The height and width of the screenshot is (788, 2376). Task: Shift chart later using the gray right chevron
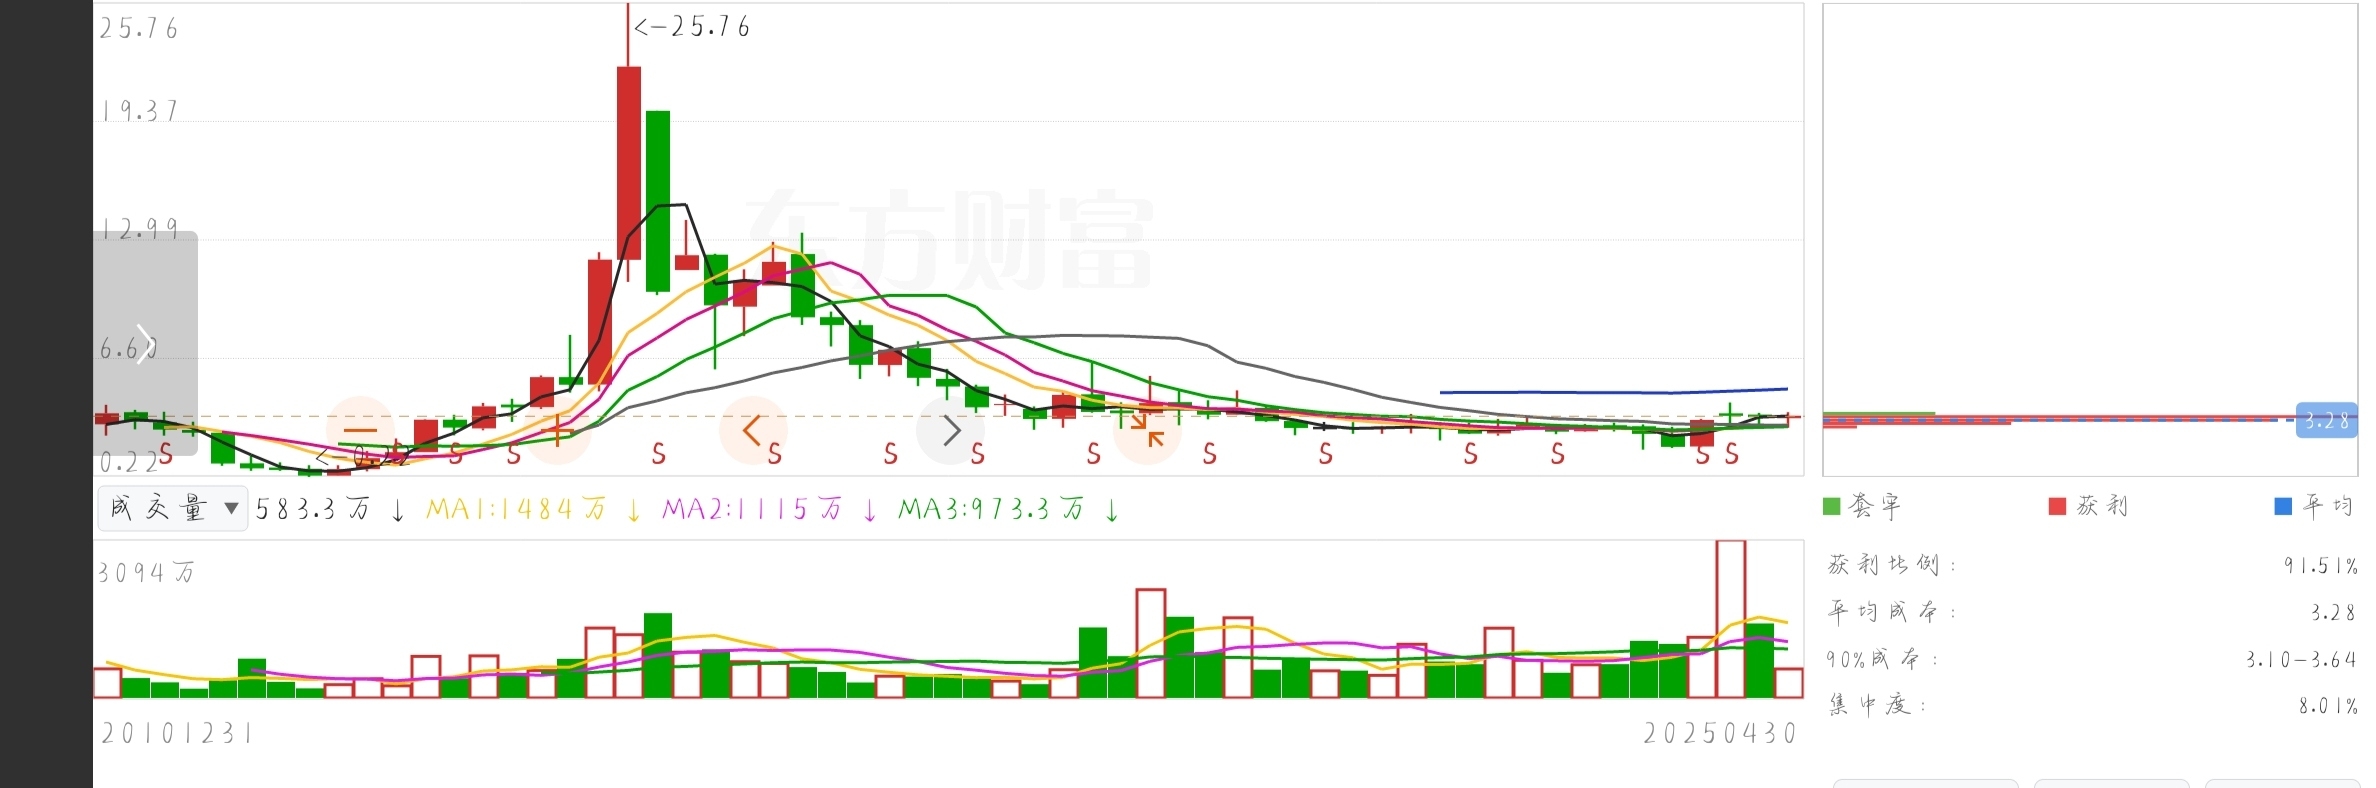(950, 430)
